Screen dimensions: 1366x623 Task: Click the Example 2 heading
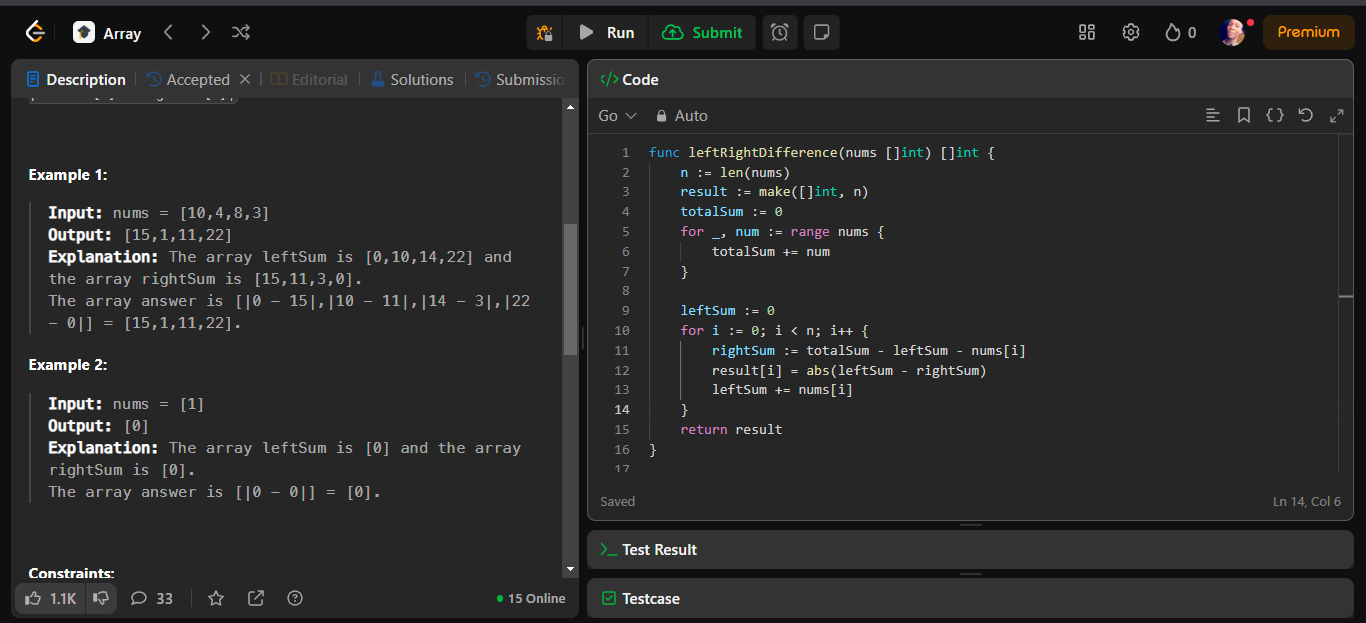click(68, 365)
